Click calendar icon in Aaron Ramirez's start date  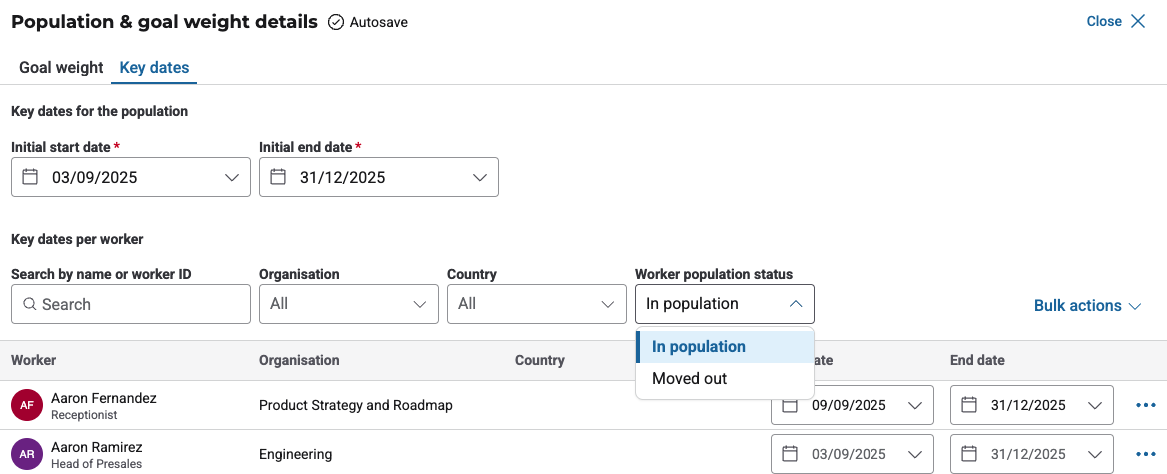[x=790, y=454]
